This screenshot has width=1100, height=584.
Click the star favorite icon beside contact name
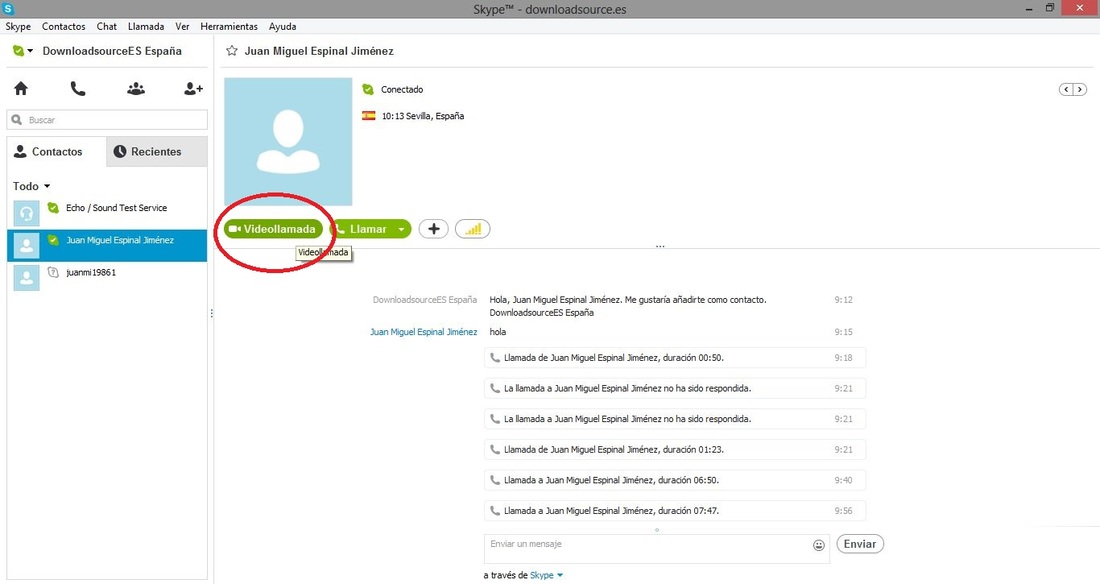232,51
